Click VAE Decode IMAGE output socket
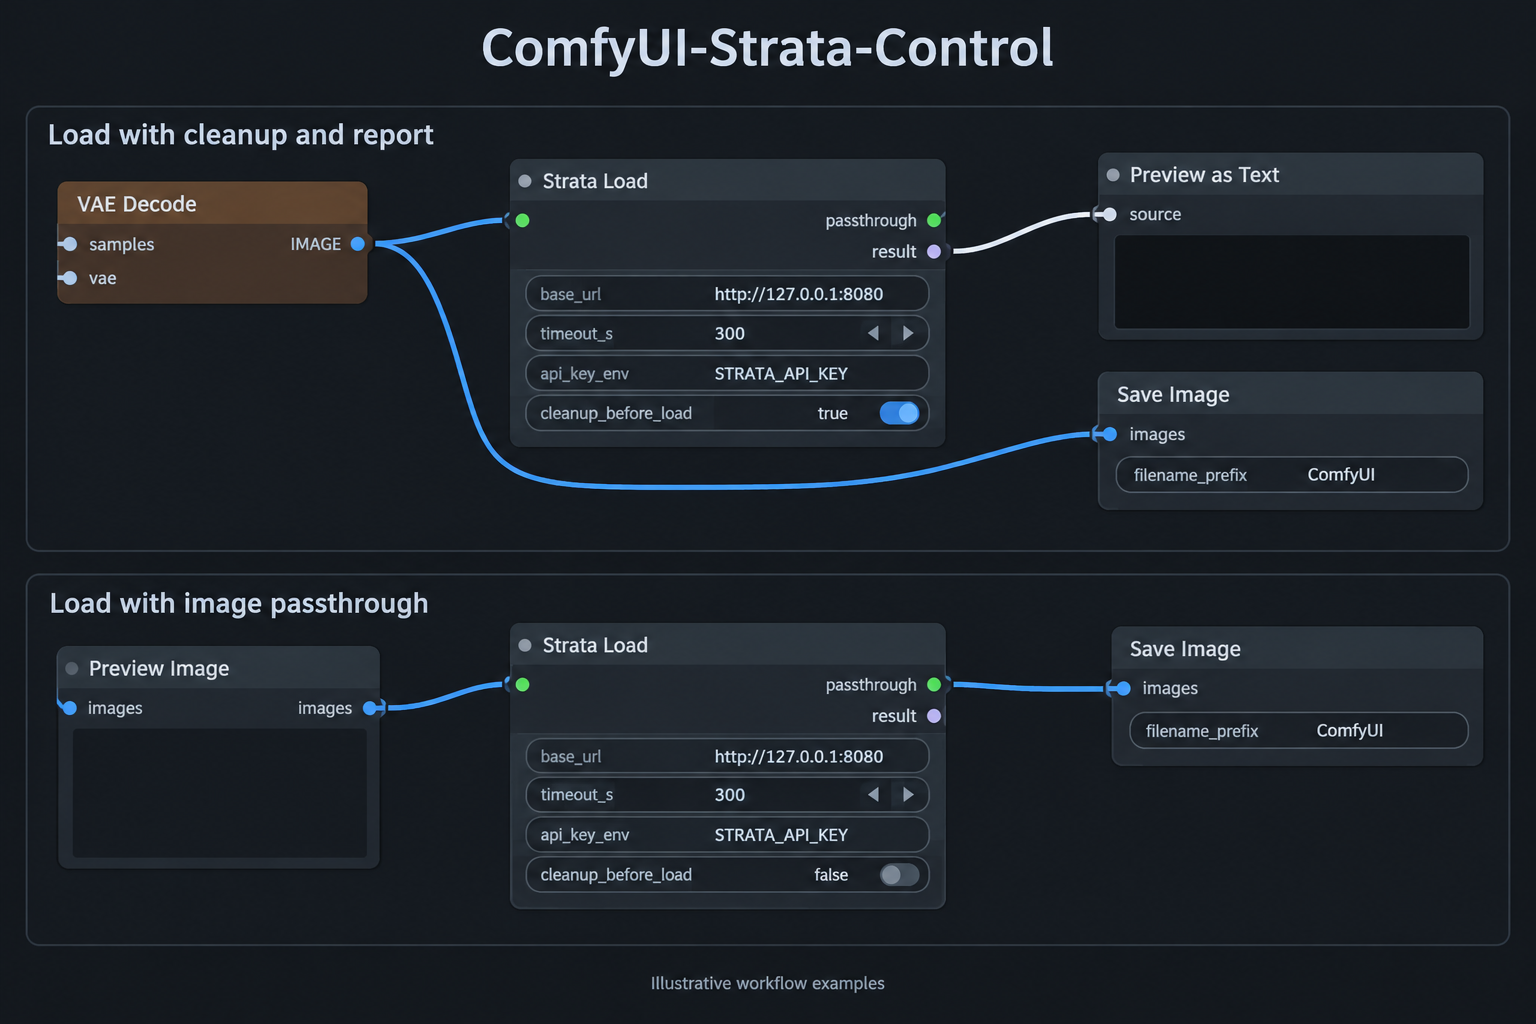The width and height of the screenshot is (1536, 1024). 358,244
